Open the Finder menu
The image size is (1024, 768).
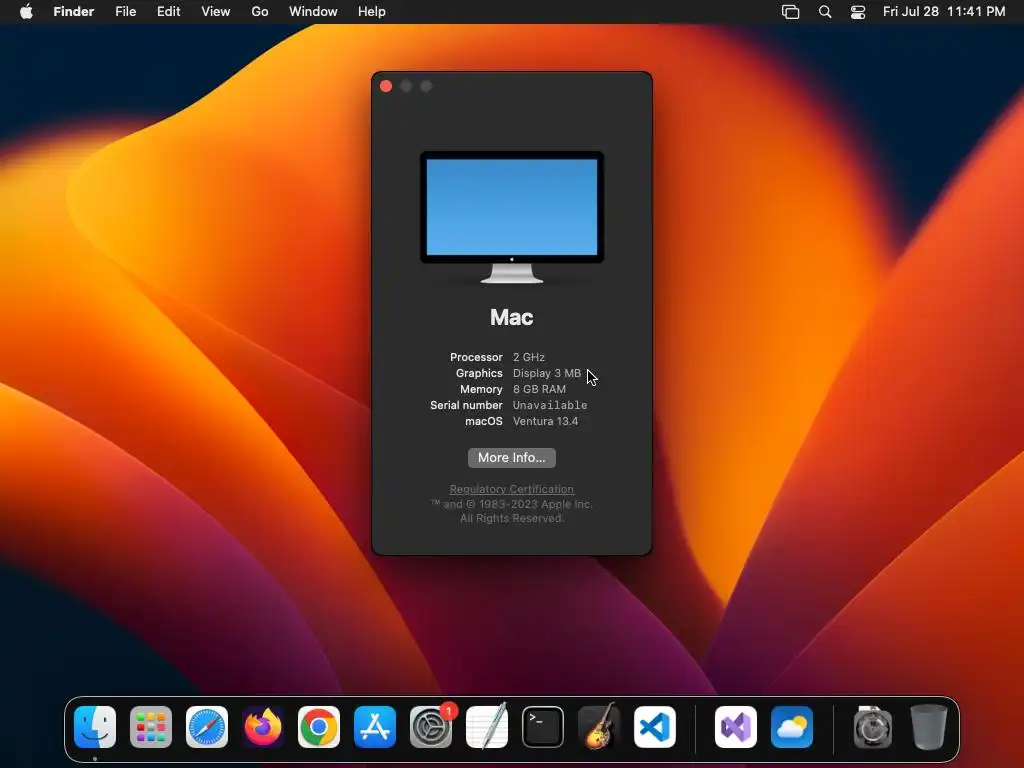click(74, 12)
